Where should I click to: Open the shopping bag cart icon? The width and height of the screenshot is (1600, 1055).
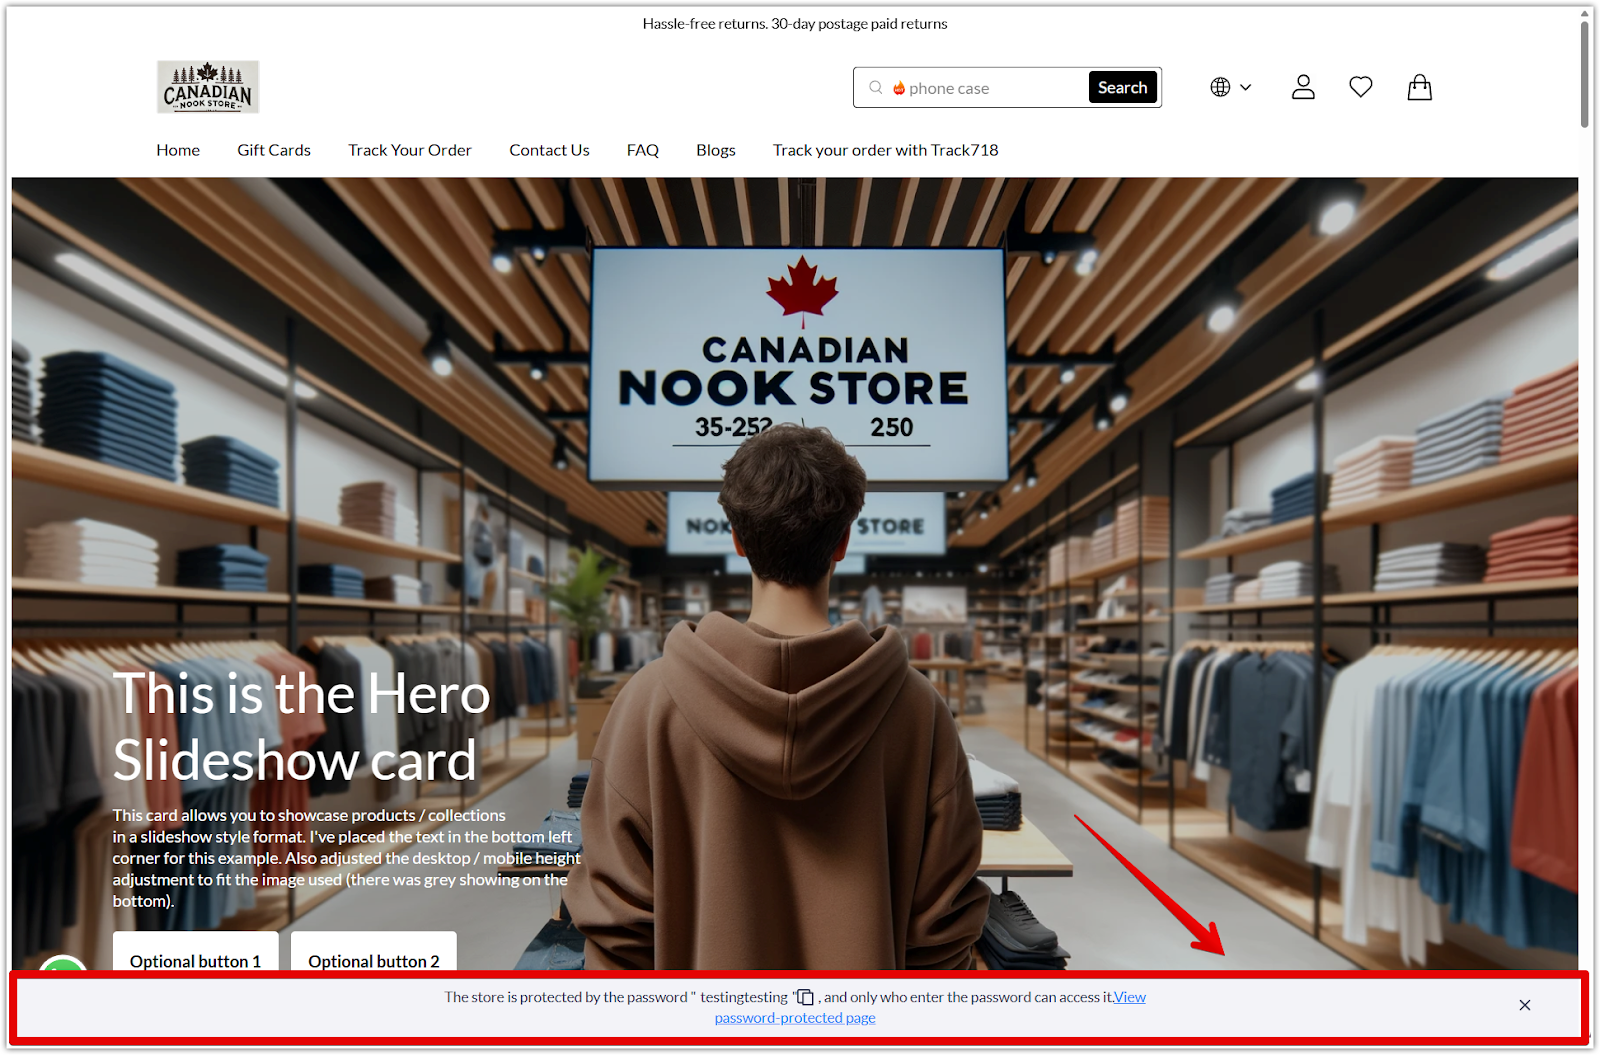point(1420,87)
